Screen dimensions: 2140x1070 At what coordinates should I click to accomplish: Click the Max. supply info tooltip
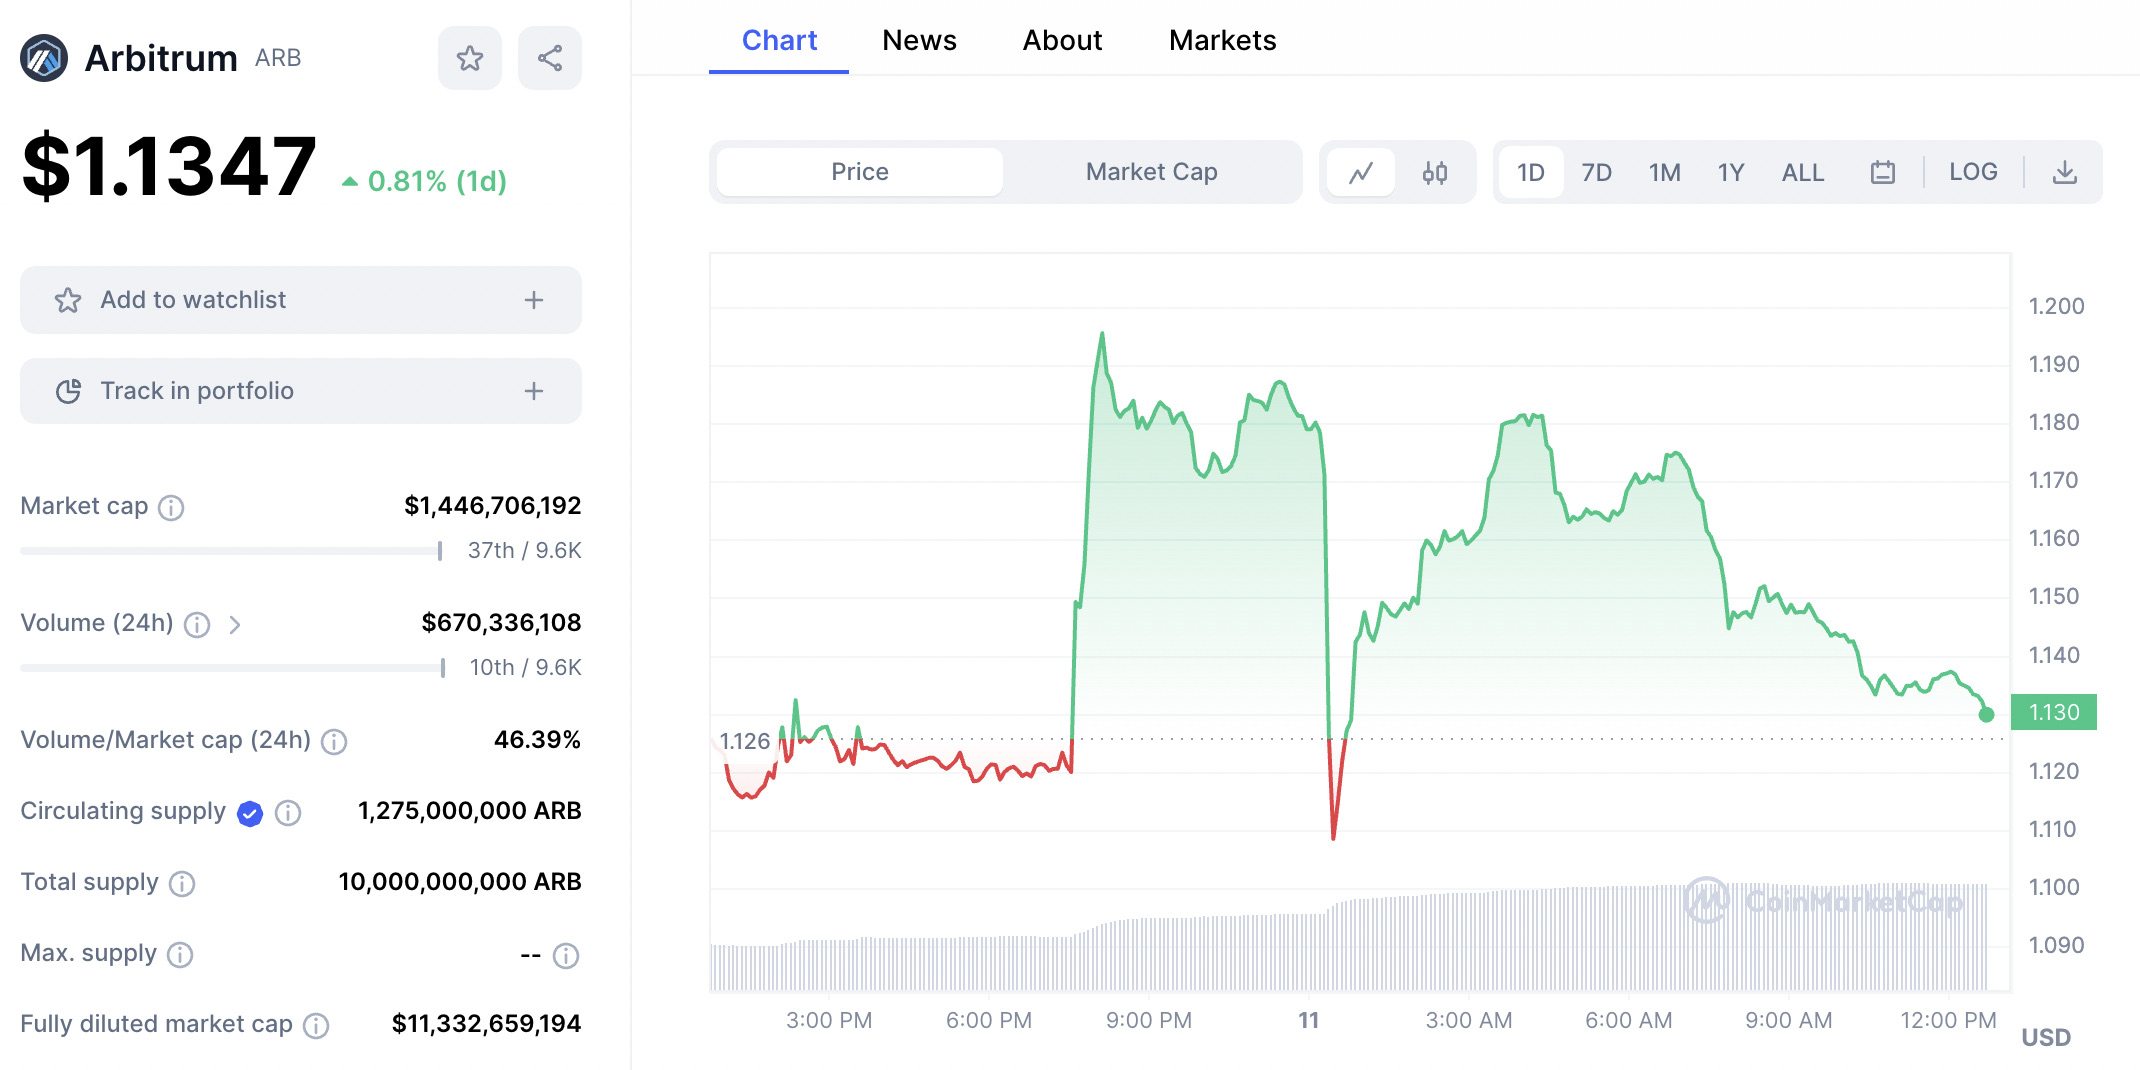(181, 955)
